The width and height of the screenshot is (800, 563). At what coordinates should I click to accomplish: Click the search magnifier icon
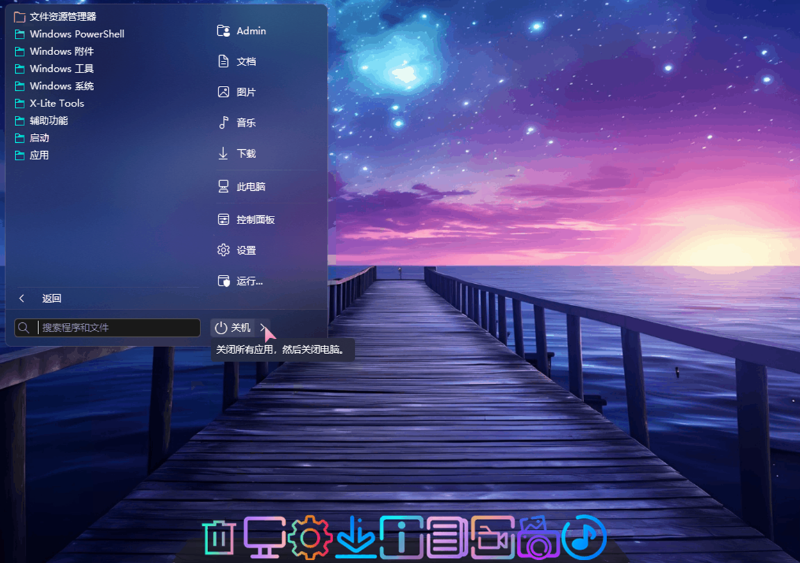point(23,327)
